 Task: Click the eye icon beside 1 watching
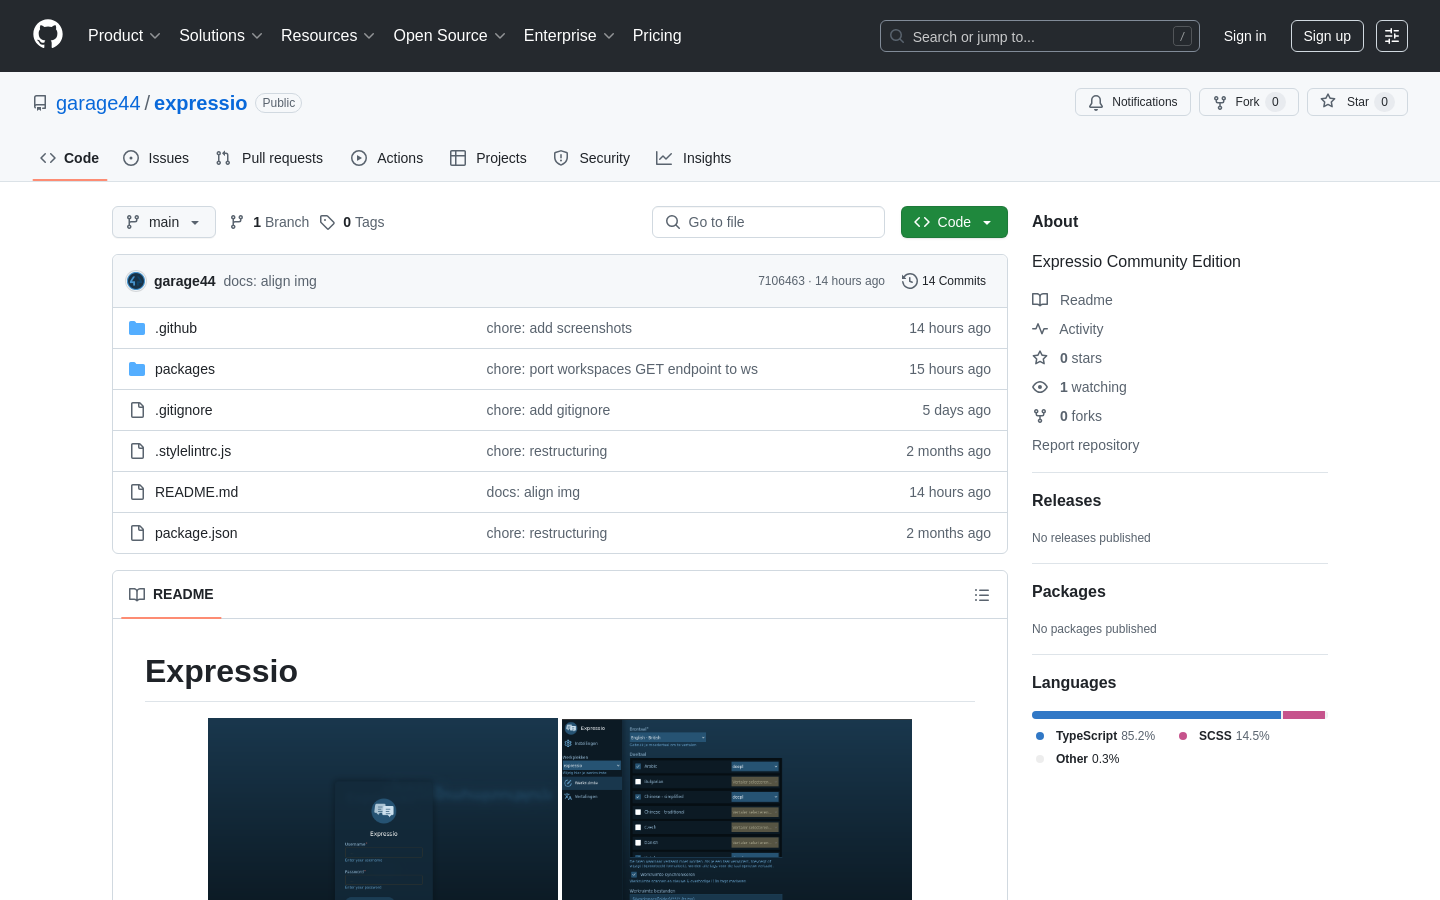[x=1040, y=387]
